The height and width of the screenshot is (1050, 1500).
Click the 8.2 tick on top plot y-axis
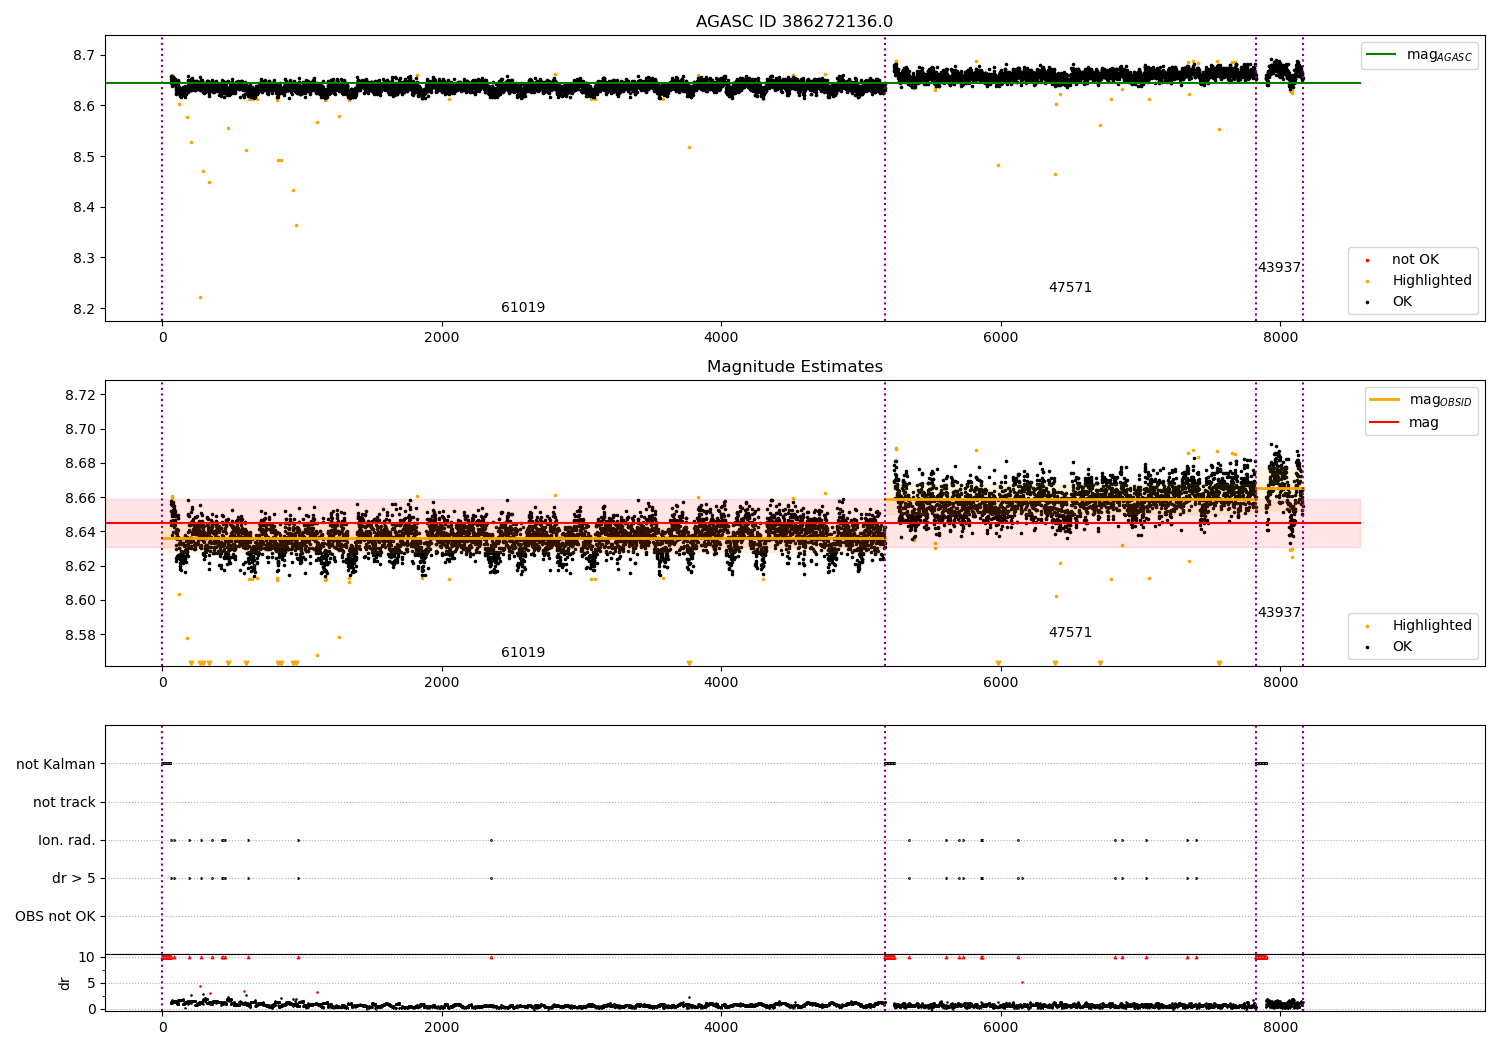pos(86,309)
